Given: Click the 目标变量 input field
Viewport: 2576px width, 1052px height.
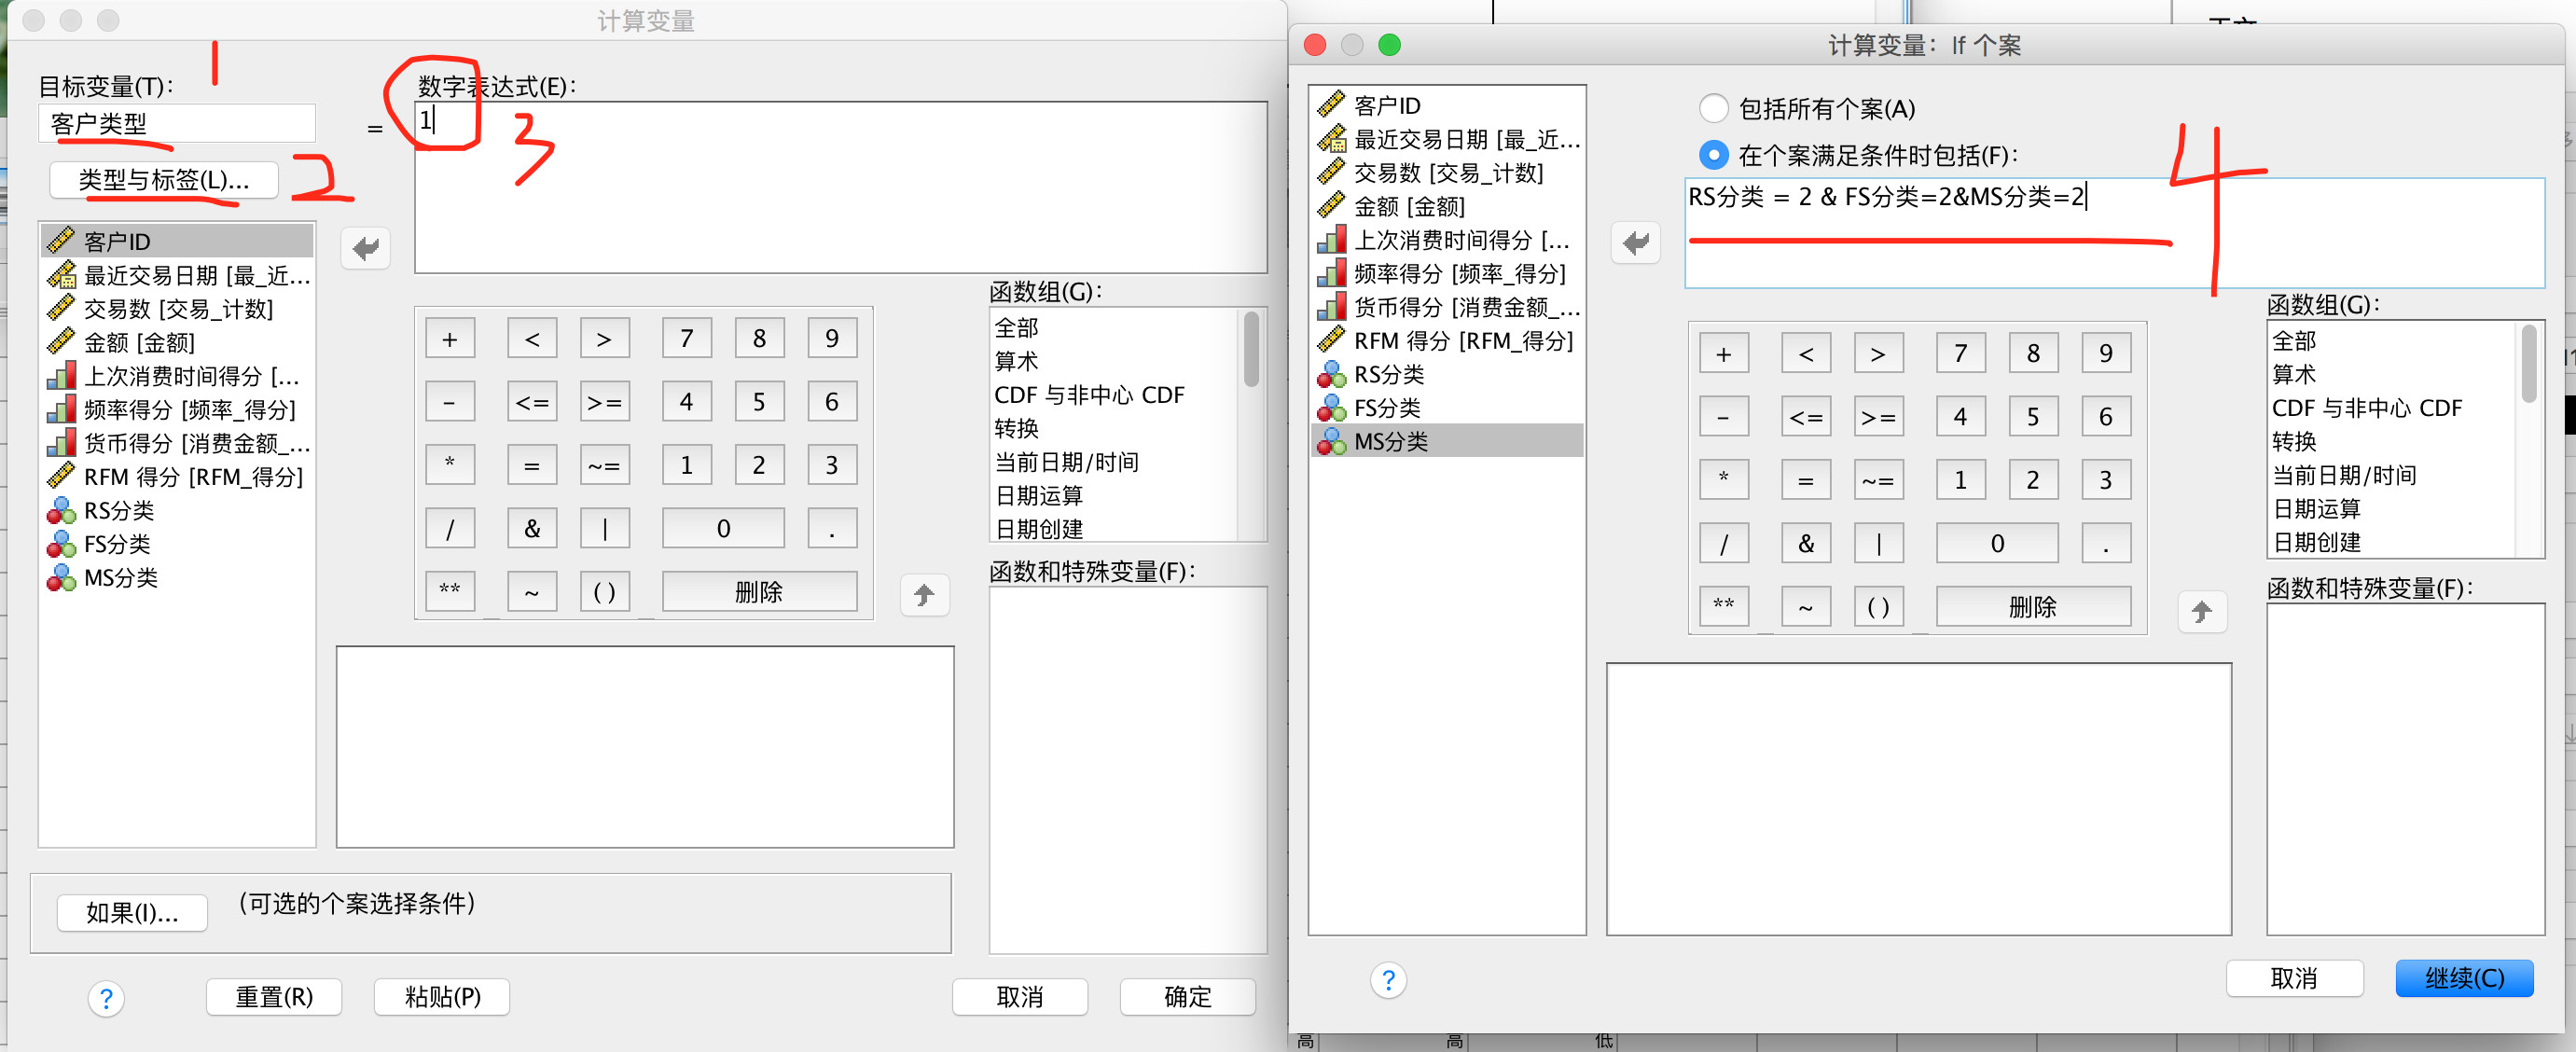Looking at the screenshot, I should pos(178,124).
